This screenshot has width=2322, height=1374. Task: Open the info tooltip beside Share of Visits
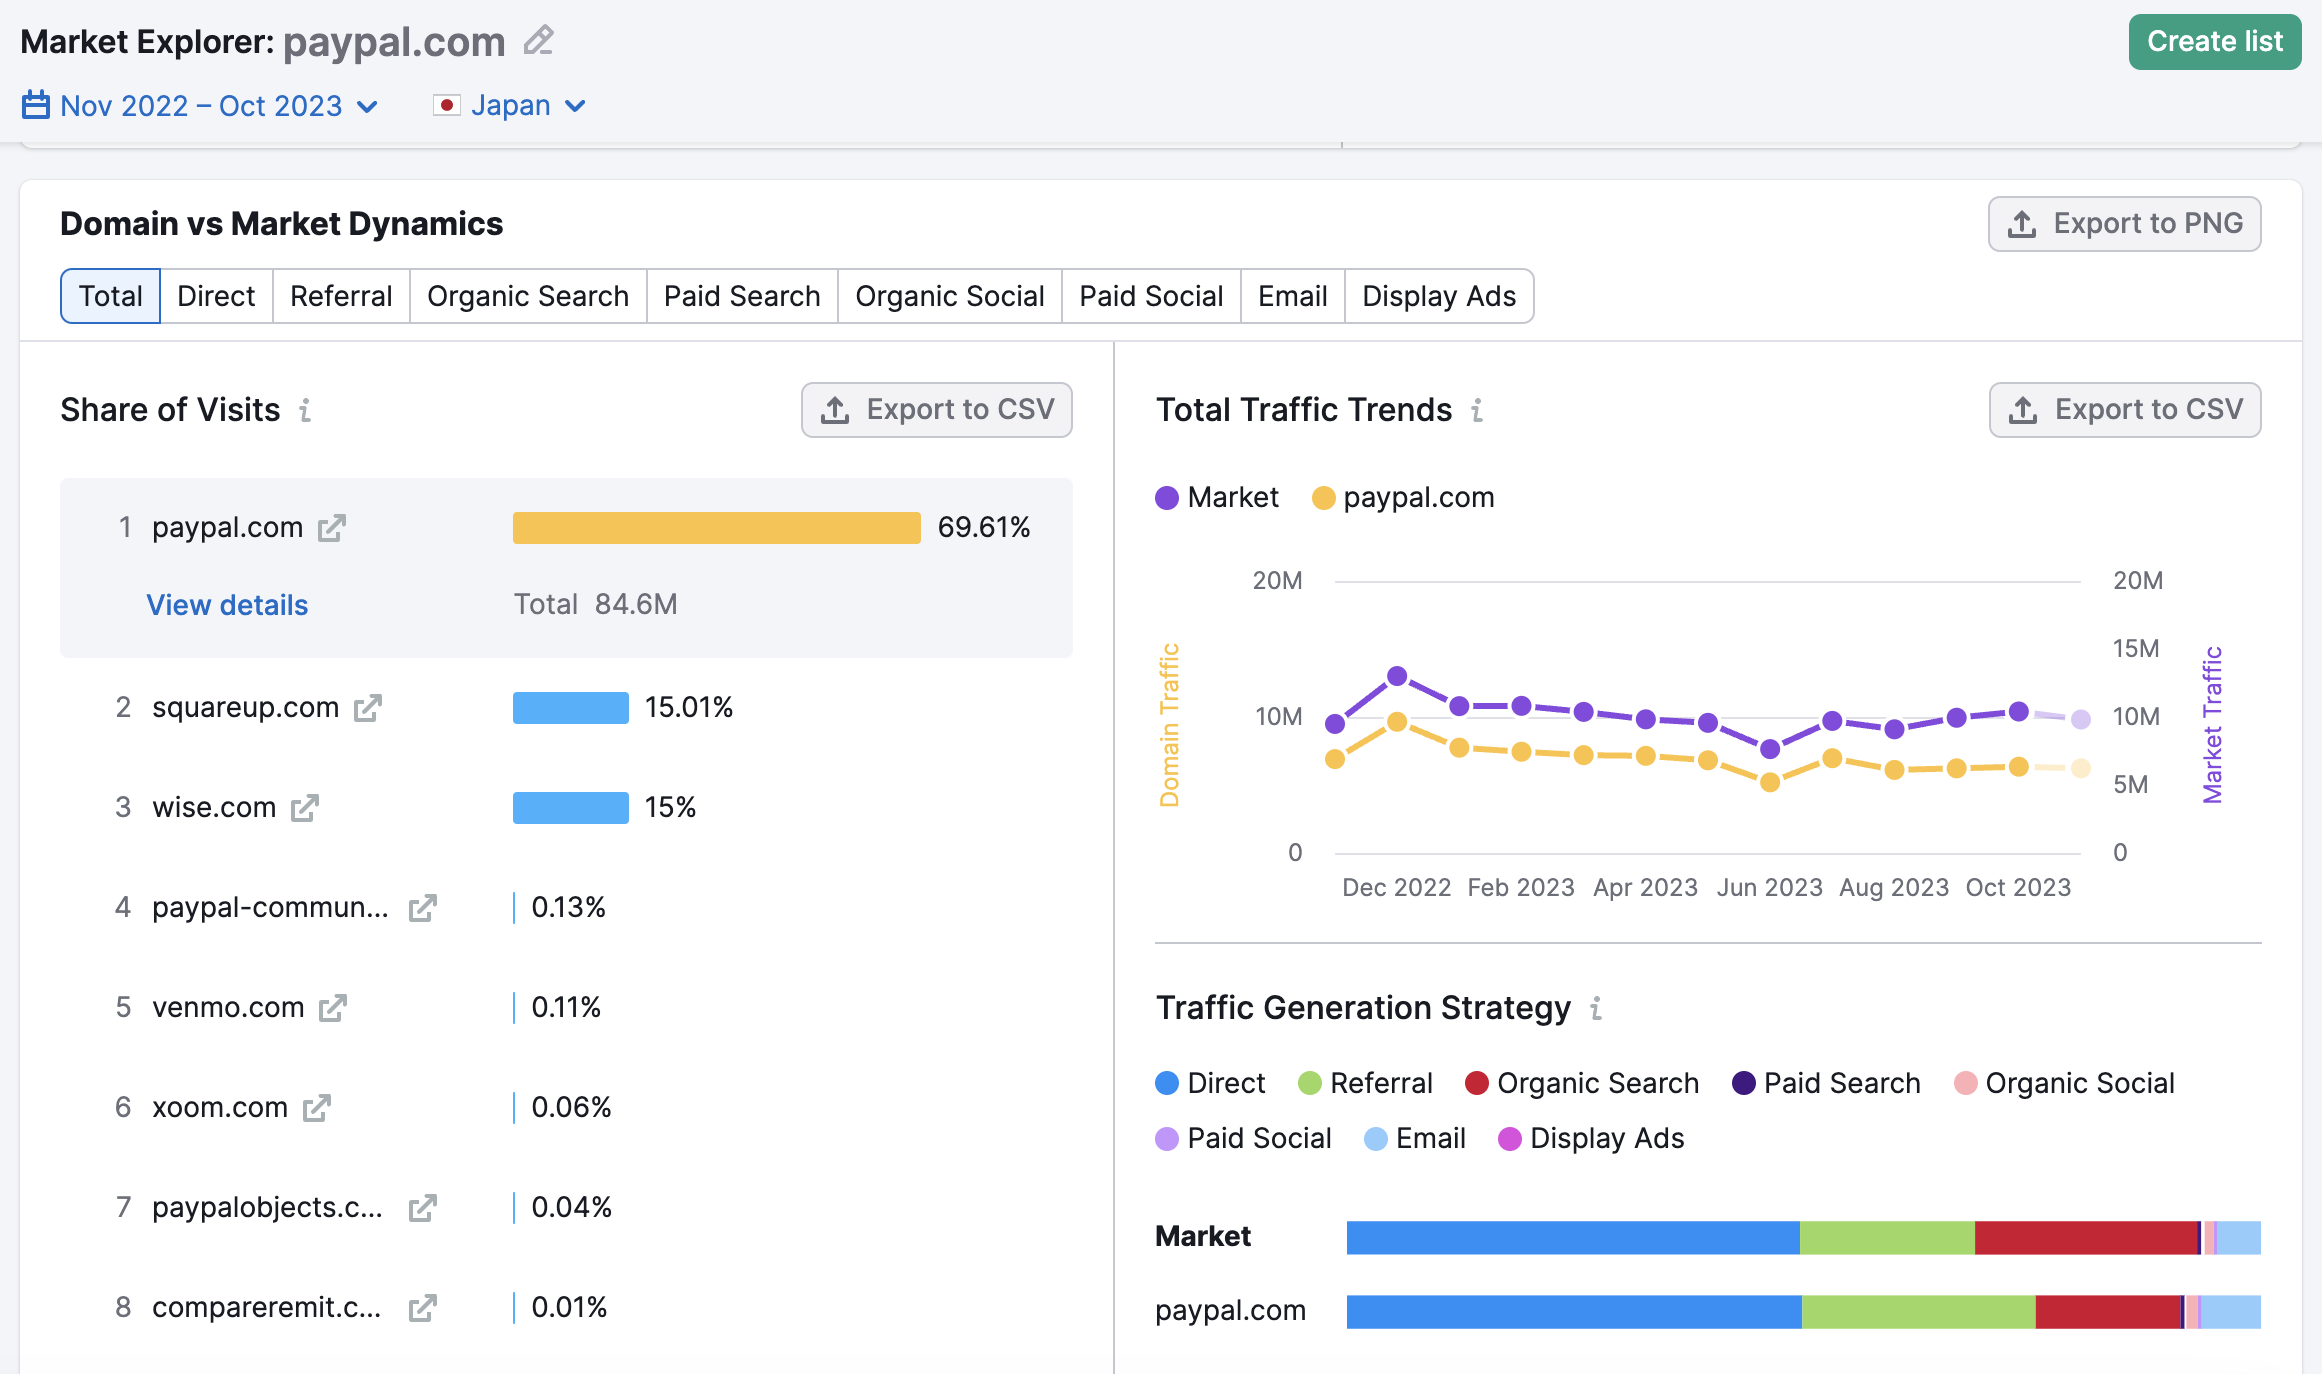(x=306, y=411)
